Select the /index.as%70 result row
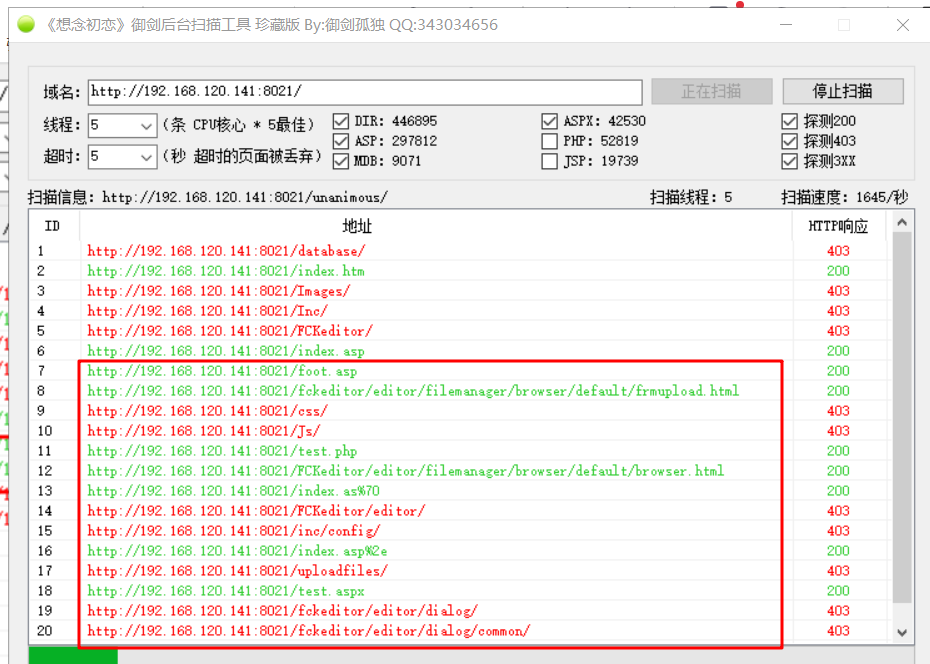930x664 pixels. [457, 491]
